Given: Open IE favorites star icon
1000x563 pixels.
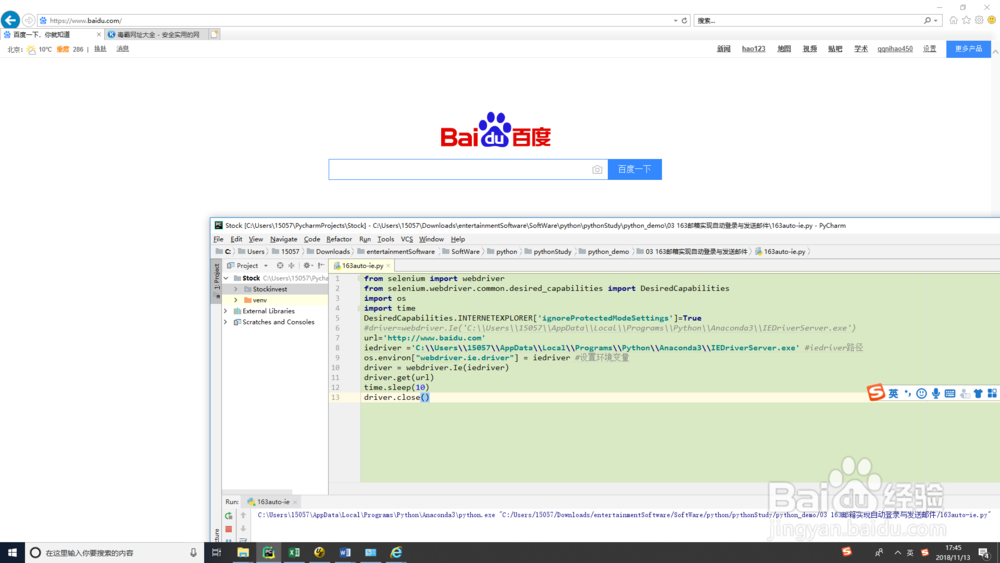Looking at the screenshot, I should (966, 20).
